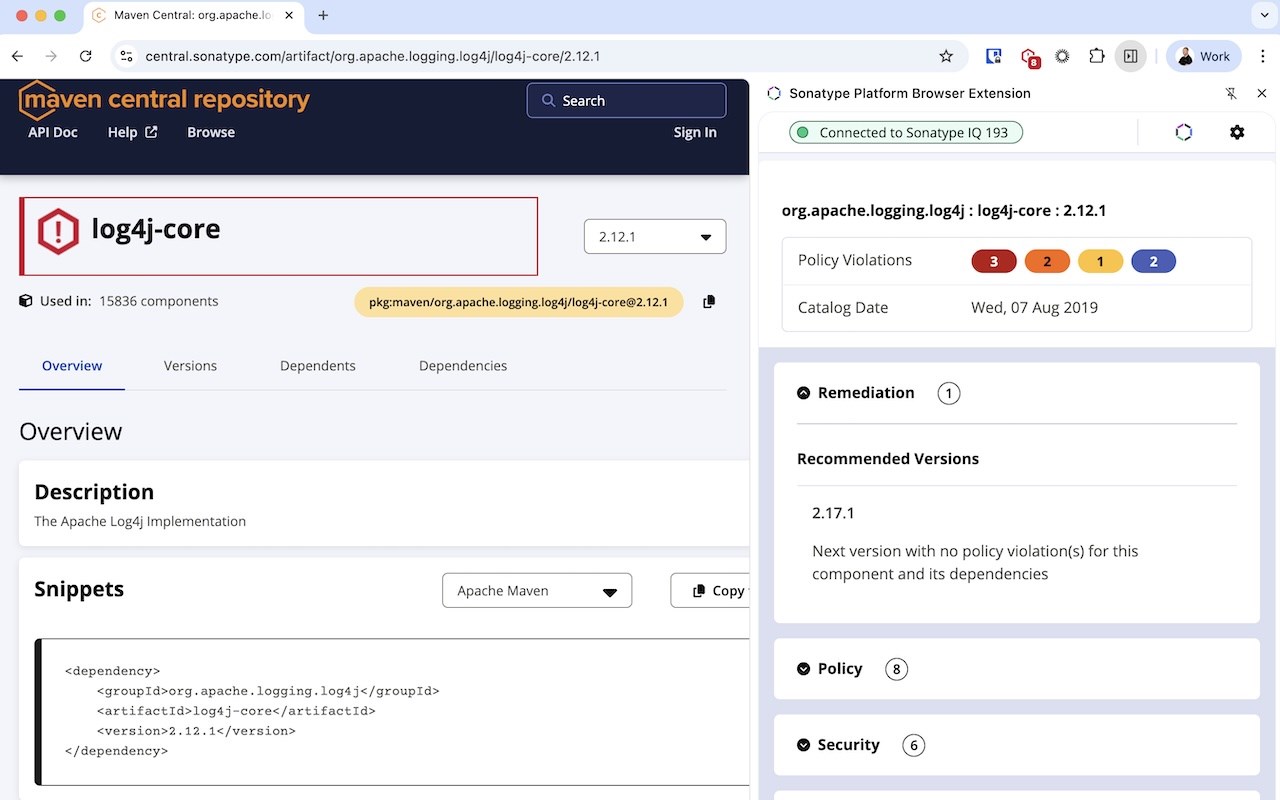The height and width of the screenshot is (800, 1280).
Task: Click the Policy count badge 8
Action: [897, 670]
